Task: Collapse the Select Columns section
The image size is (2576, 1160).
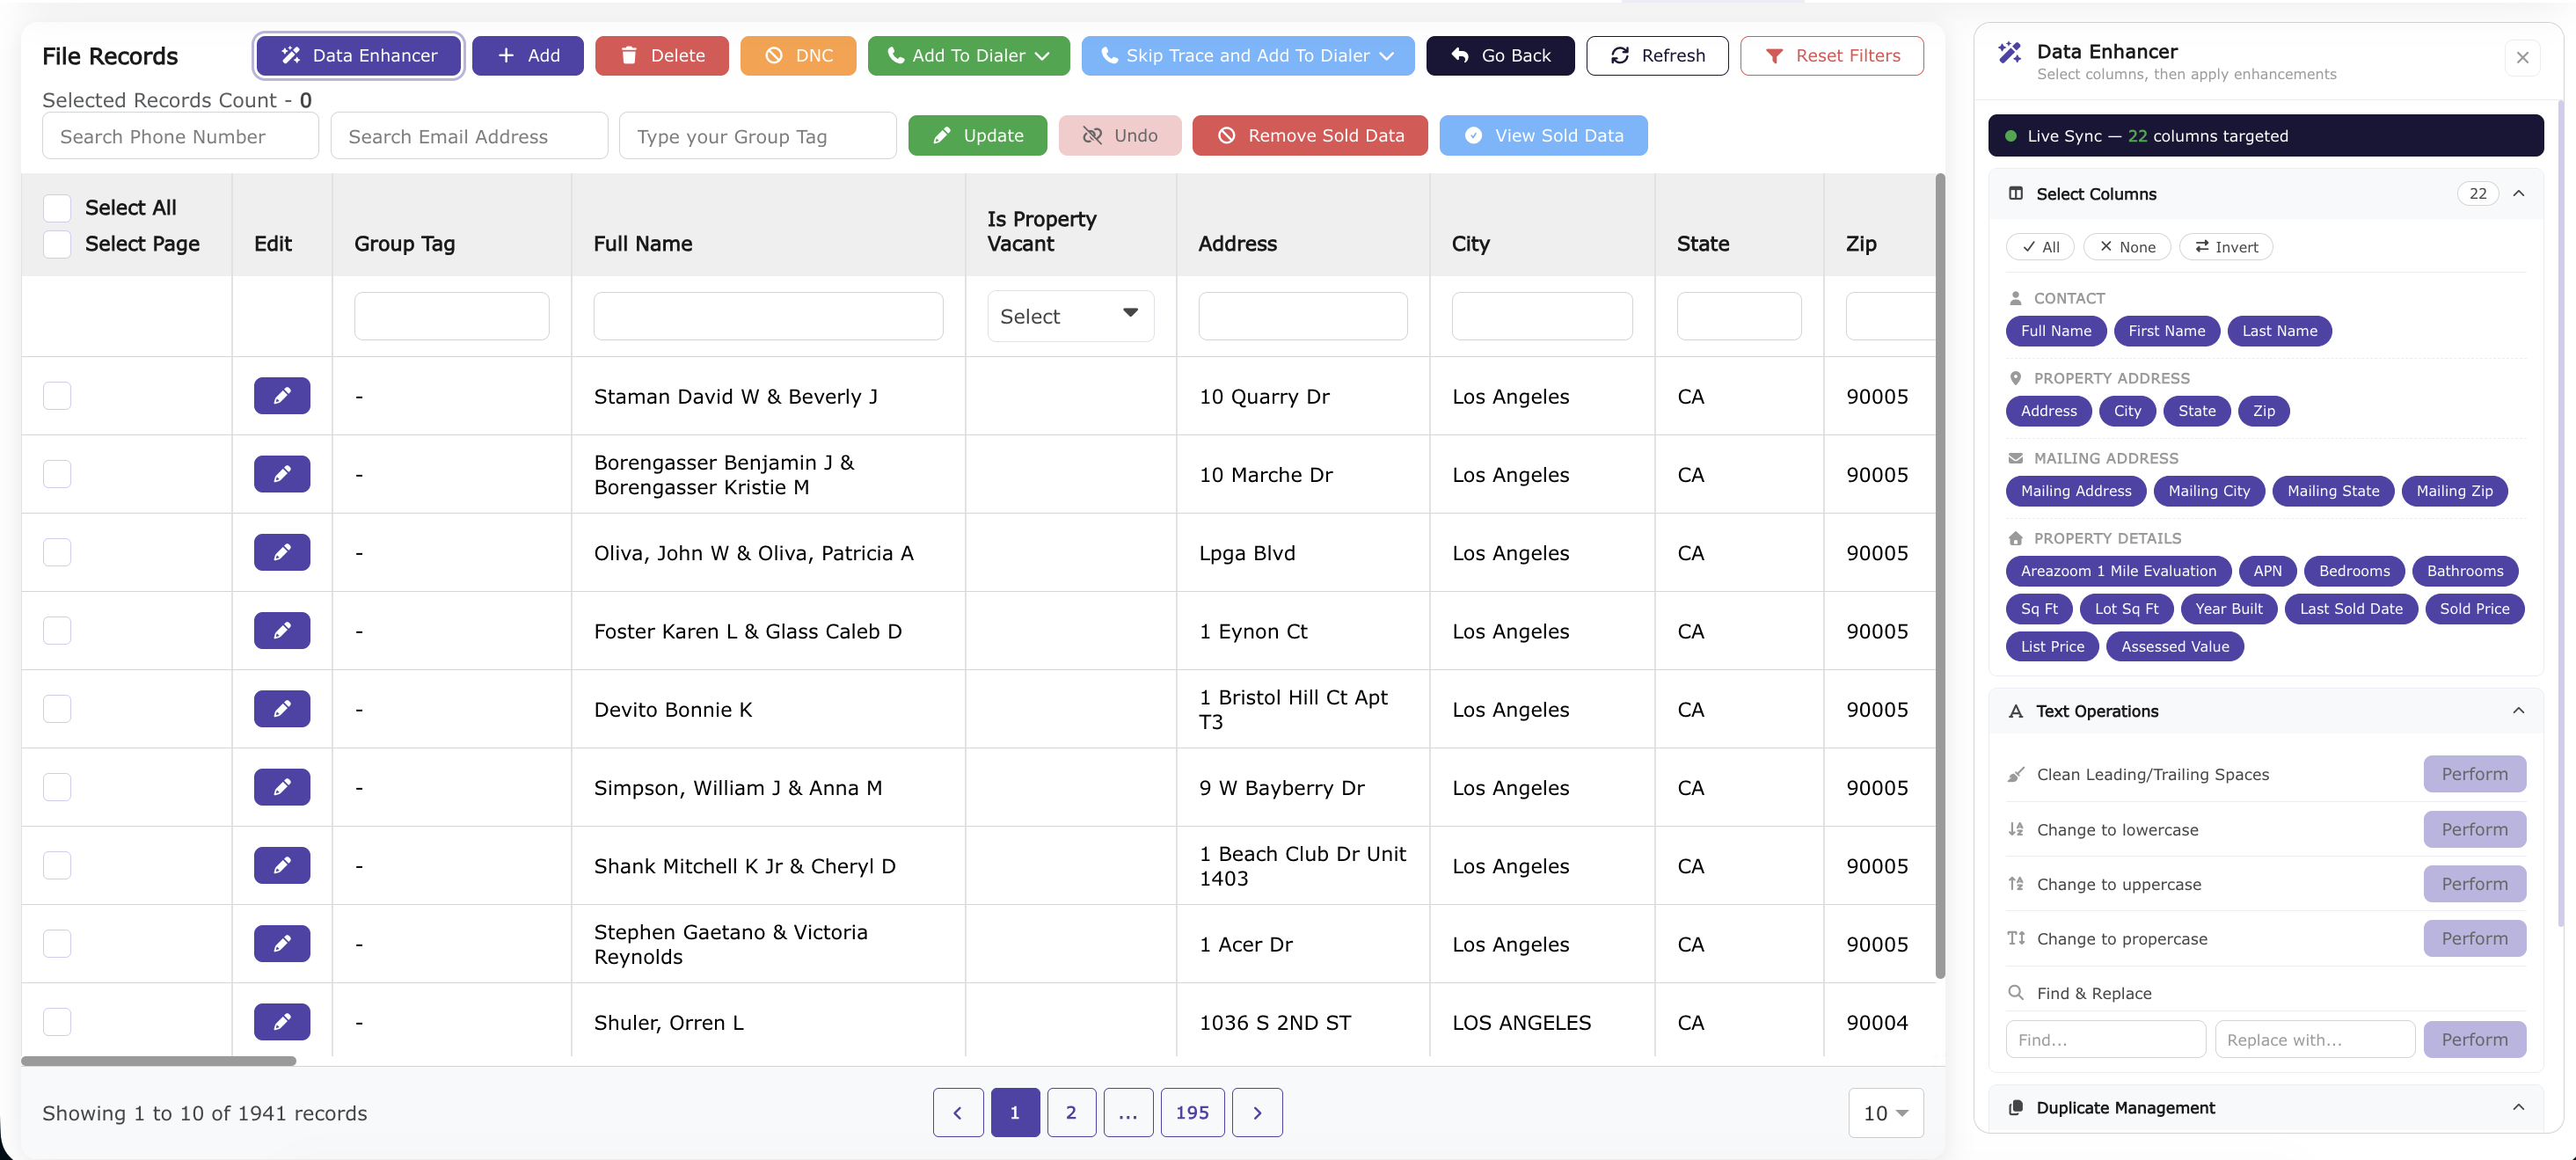Action: click(2519, 193)
